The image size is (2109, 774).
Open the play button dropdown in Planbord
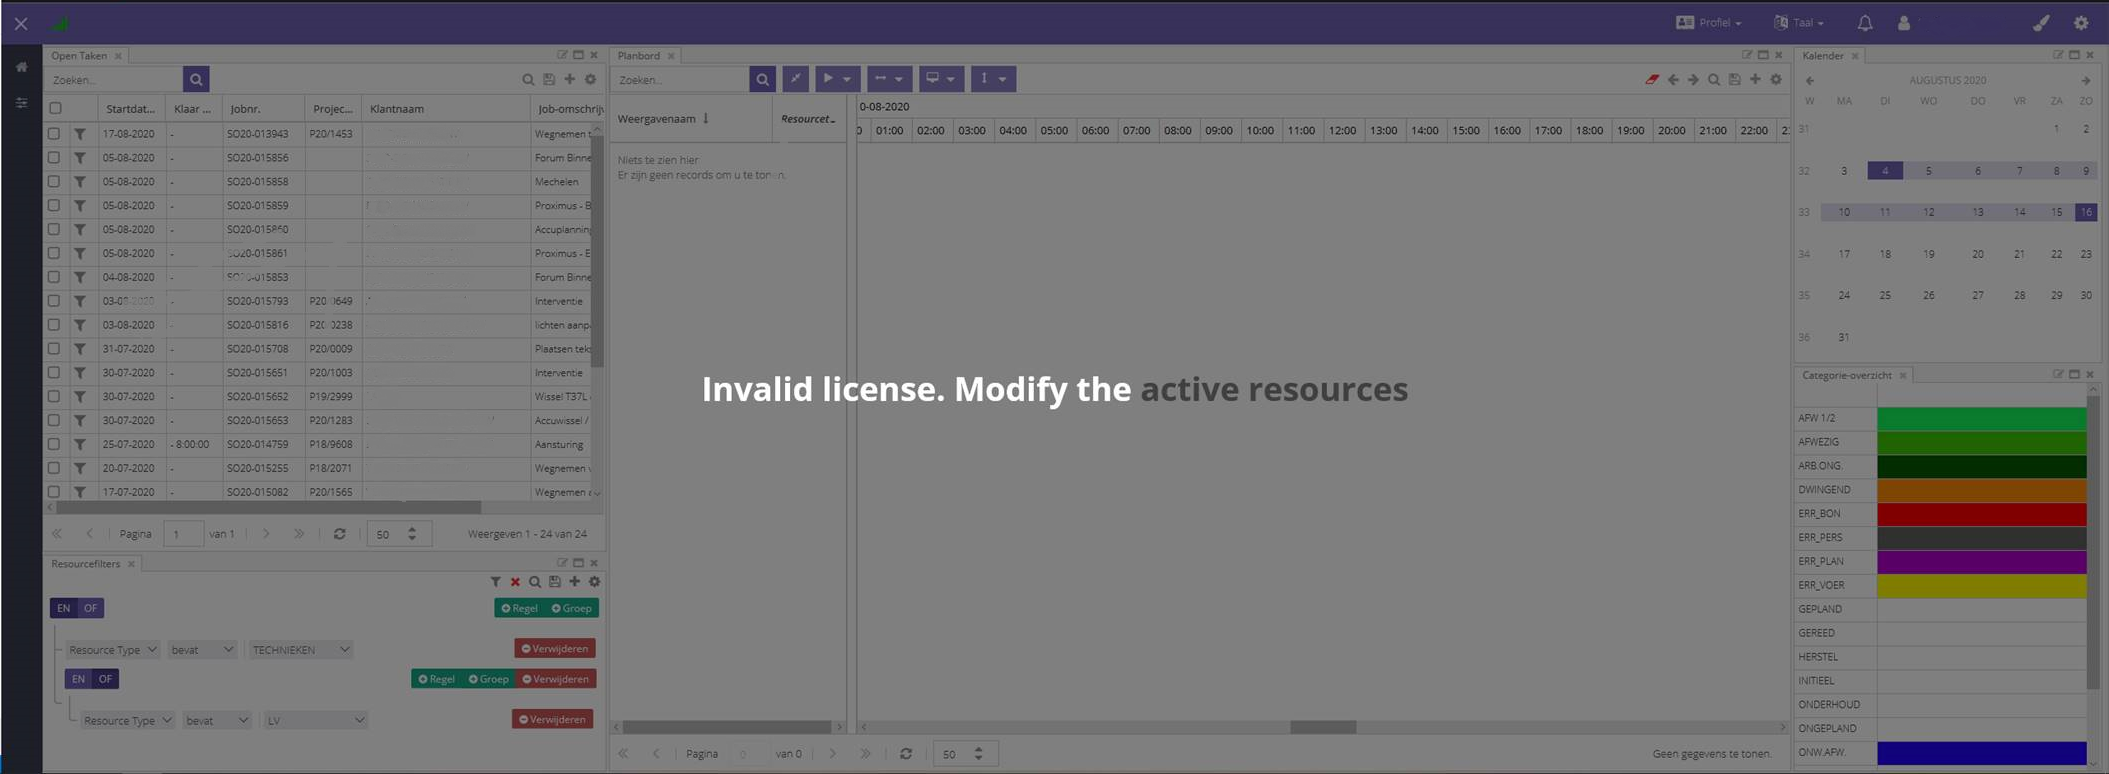[837, 79]
